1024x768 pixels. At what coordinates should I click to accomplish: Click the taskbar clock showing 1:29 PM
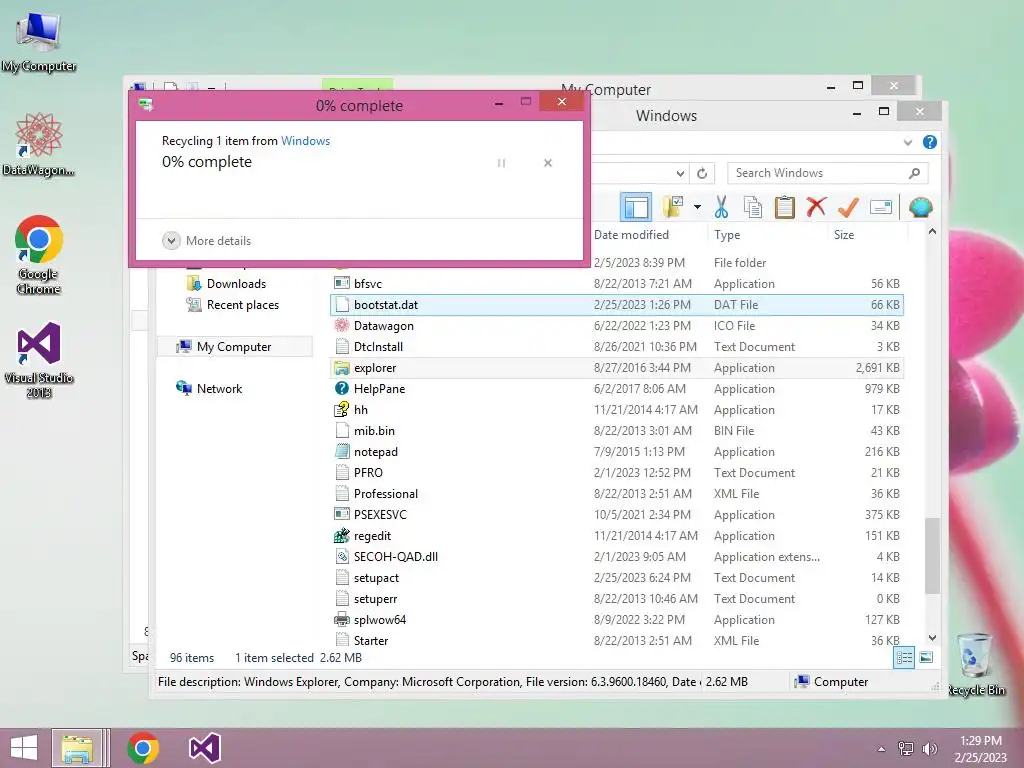pyautogui.click(x=980, y=749)
